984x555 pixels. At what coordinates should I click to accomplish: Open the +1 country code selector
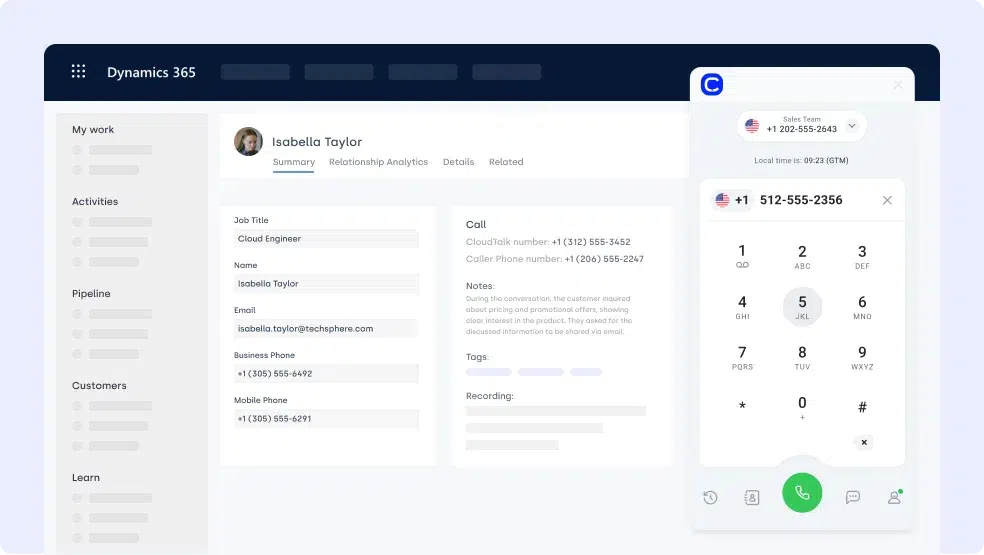point(732,200)
